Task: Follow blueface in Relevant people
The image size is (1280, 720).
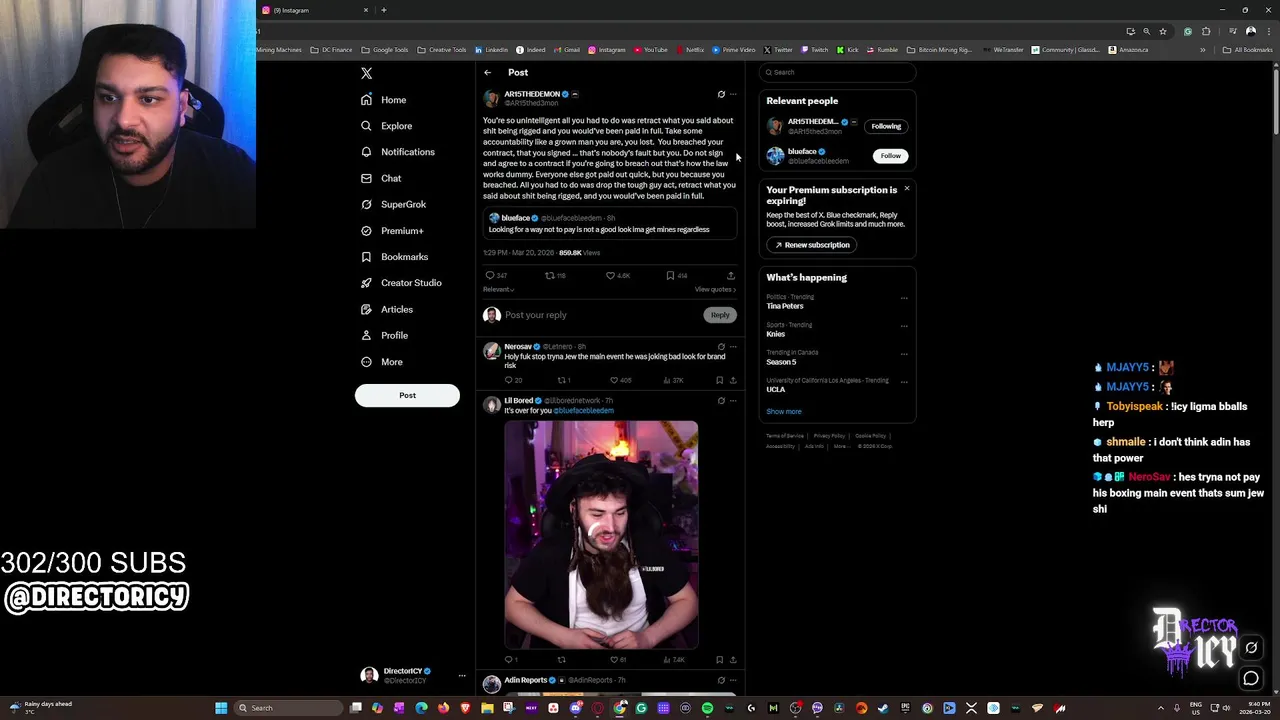Action: pos(890,156)
